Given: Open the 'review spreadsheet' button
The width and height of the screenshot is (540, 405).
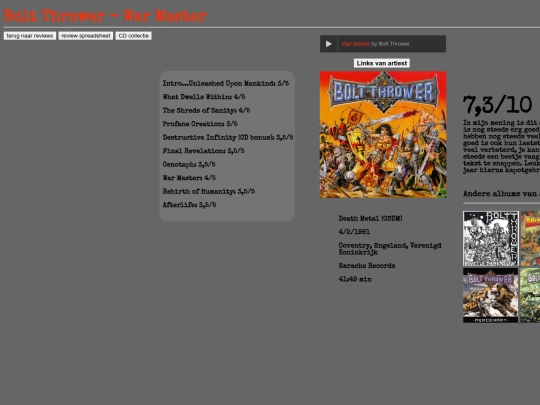Looking at the screenshot, I should pyautogui.click(x=86, y=36).
